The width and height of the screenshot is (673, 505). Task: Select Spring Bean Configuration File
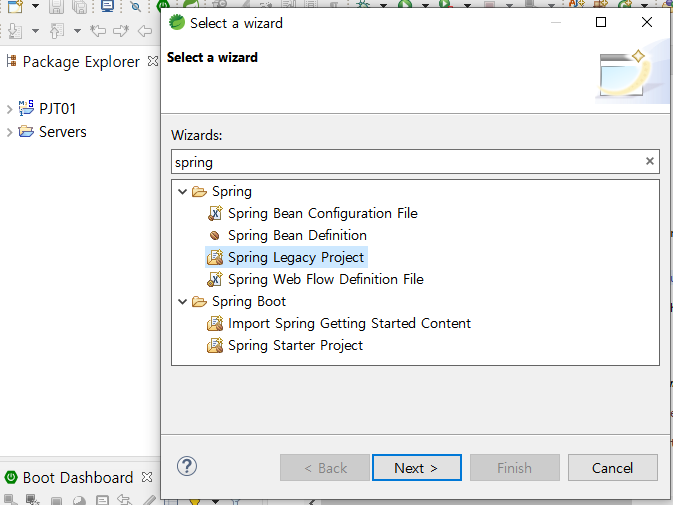coord(323,213)
